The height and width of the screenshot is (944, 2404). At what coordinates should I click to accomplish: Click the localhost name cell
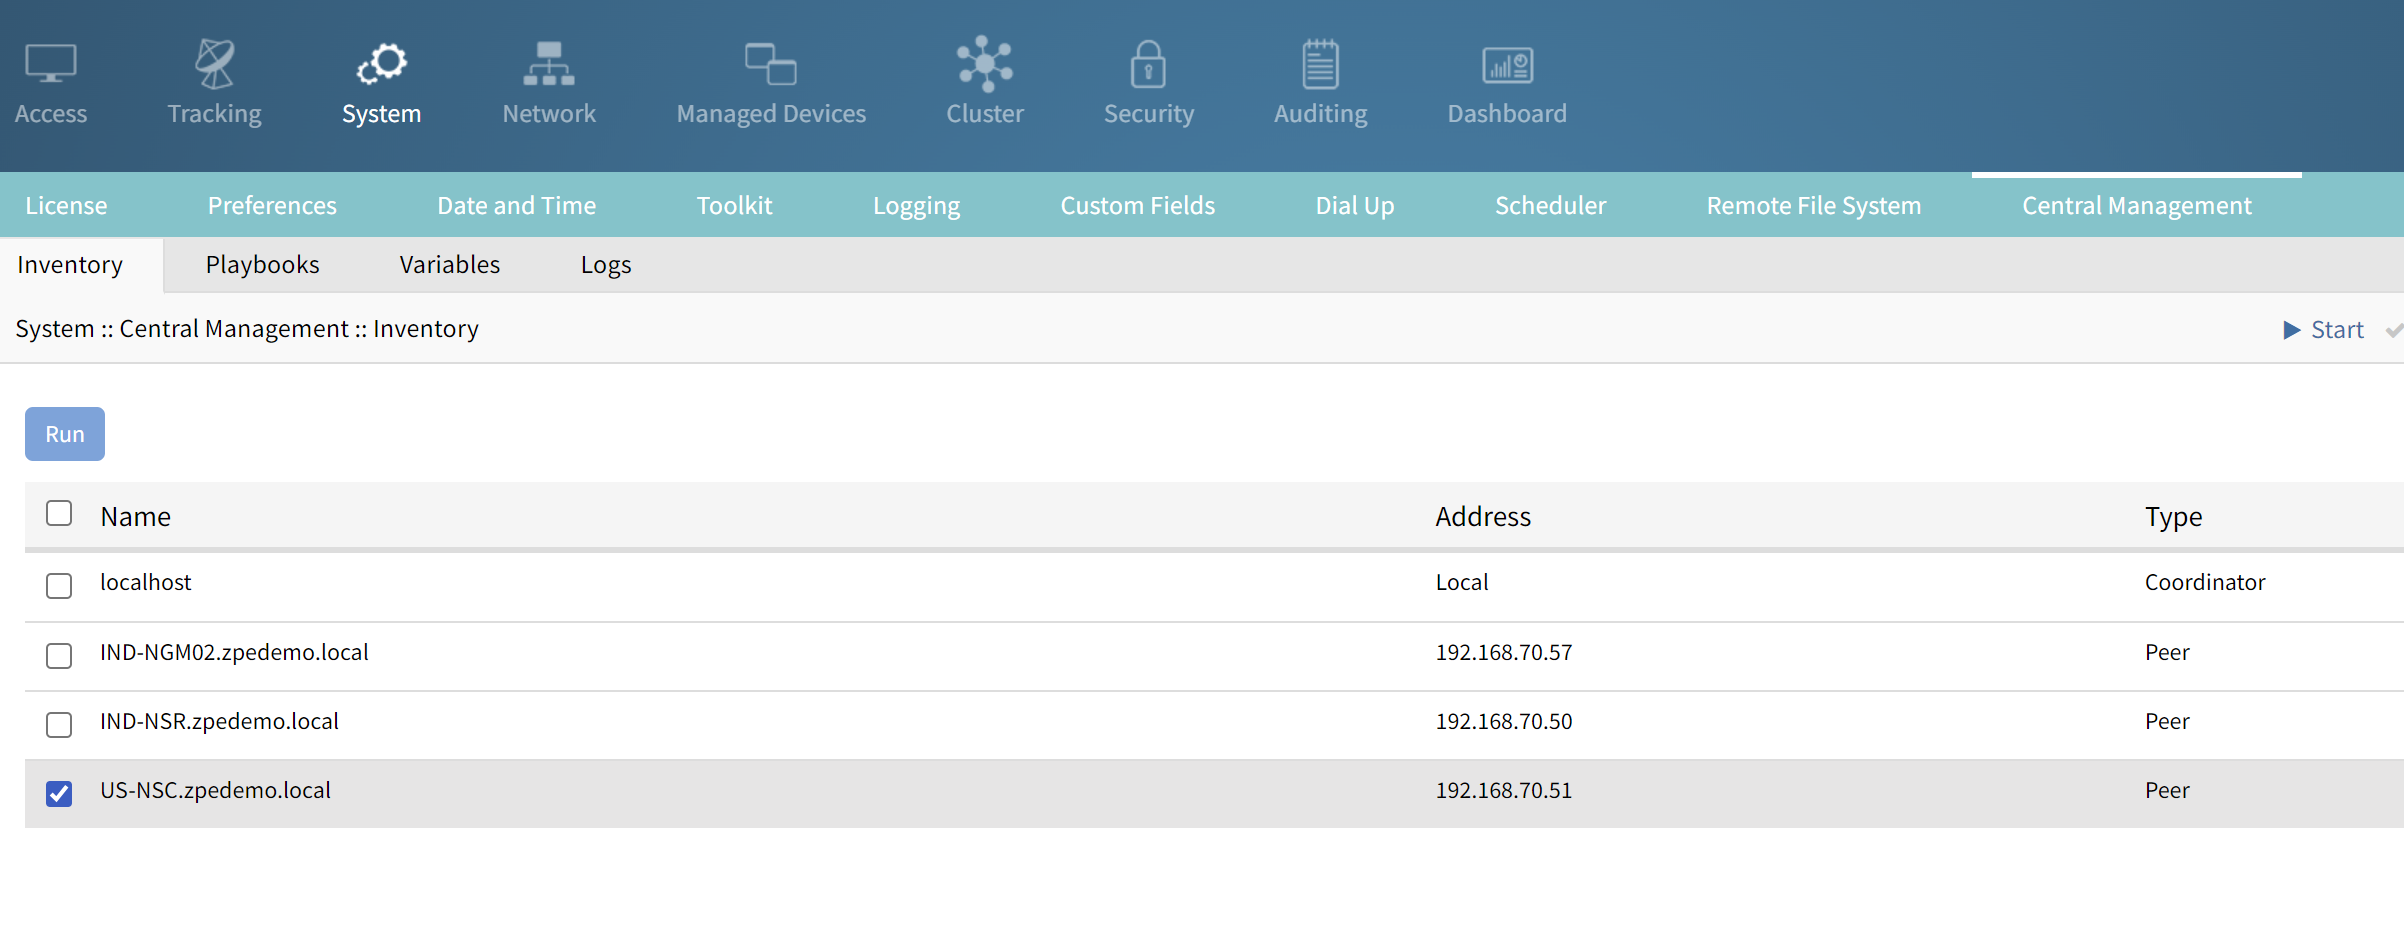[x=145, y=582]
